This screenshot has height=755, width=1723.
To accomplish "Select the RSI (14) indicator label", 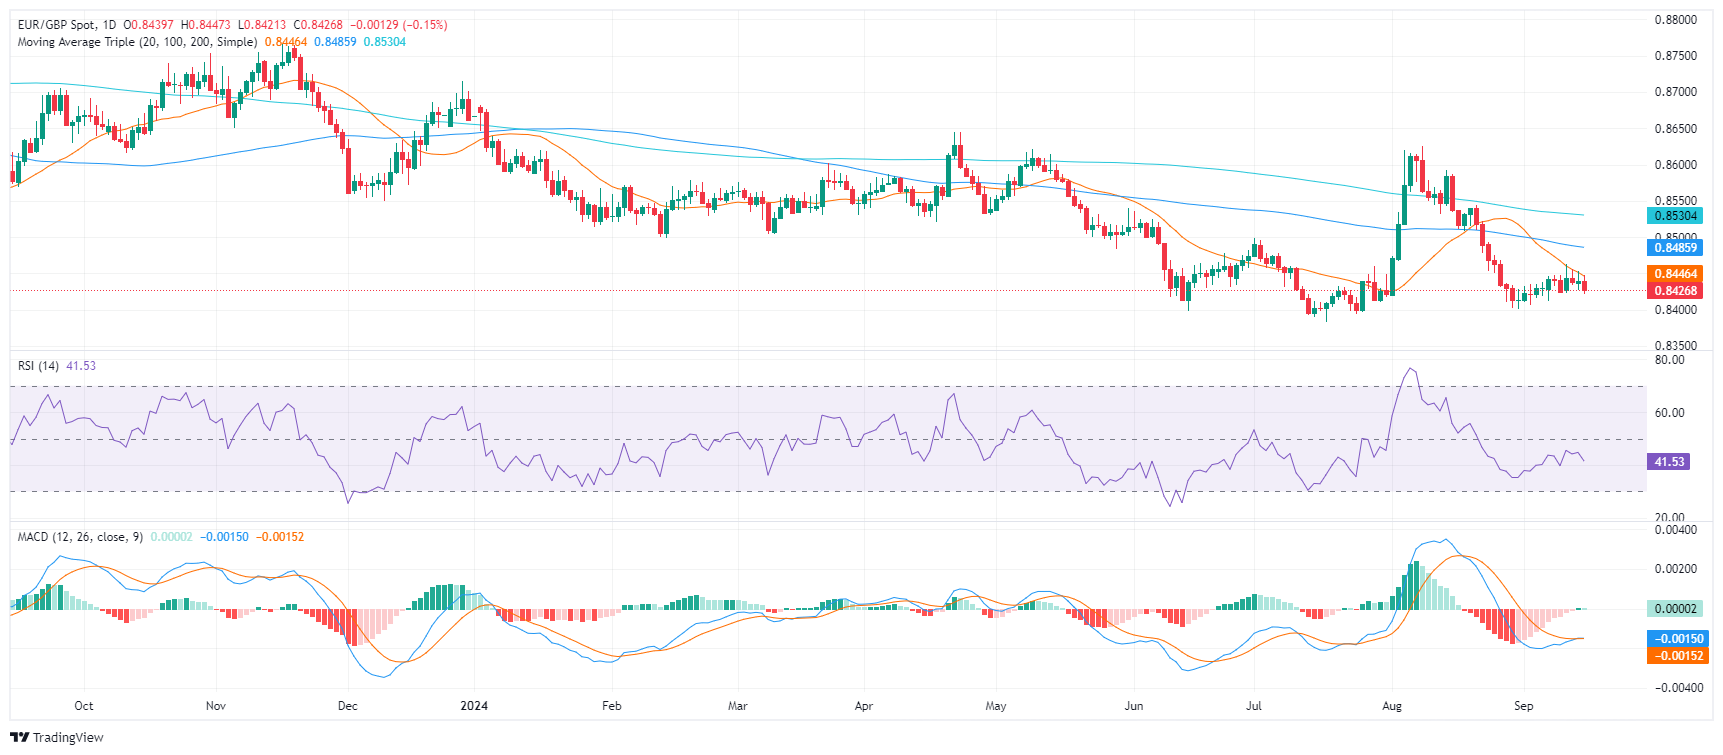I will (x=38, y=366).
